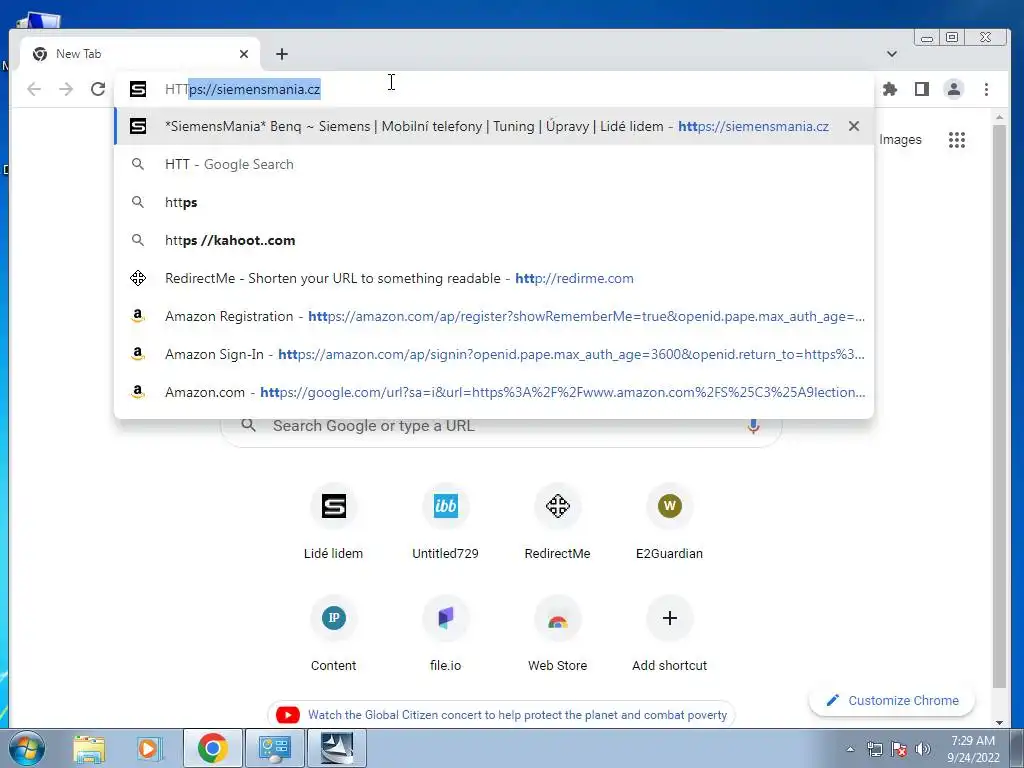Open the E2Guardian shortcut
The height and width of the screenshot is (768, 1024).
click(669, 522)
